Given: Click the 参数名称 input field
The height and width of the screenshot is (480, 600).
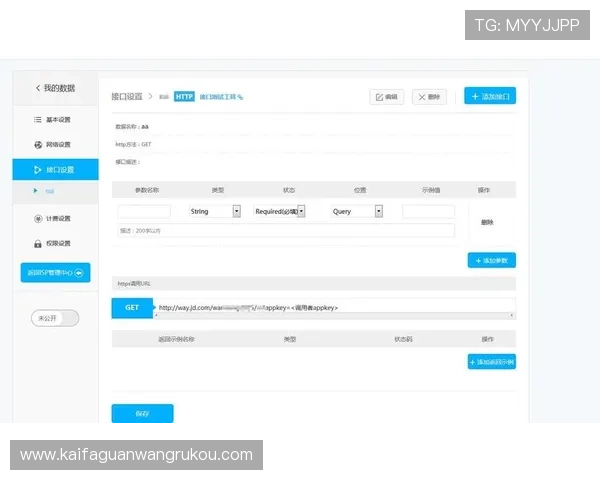Looking at the screenshot, I should (144, 212).
